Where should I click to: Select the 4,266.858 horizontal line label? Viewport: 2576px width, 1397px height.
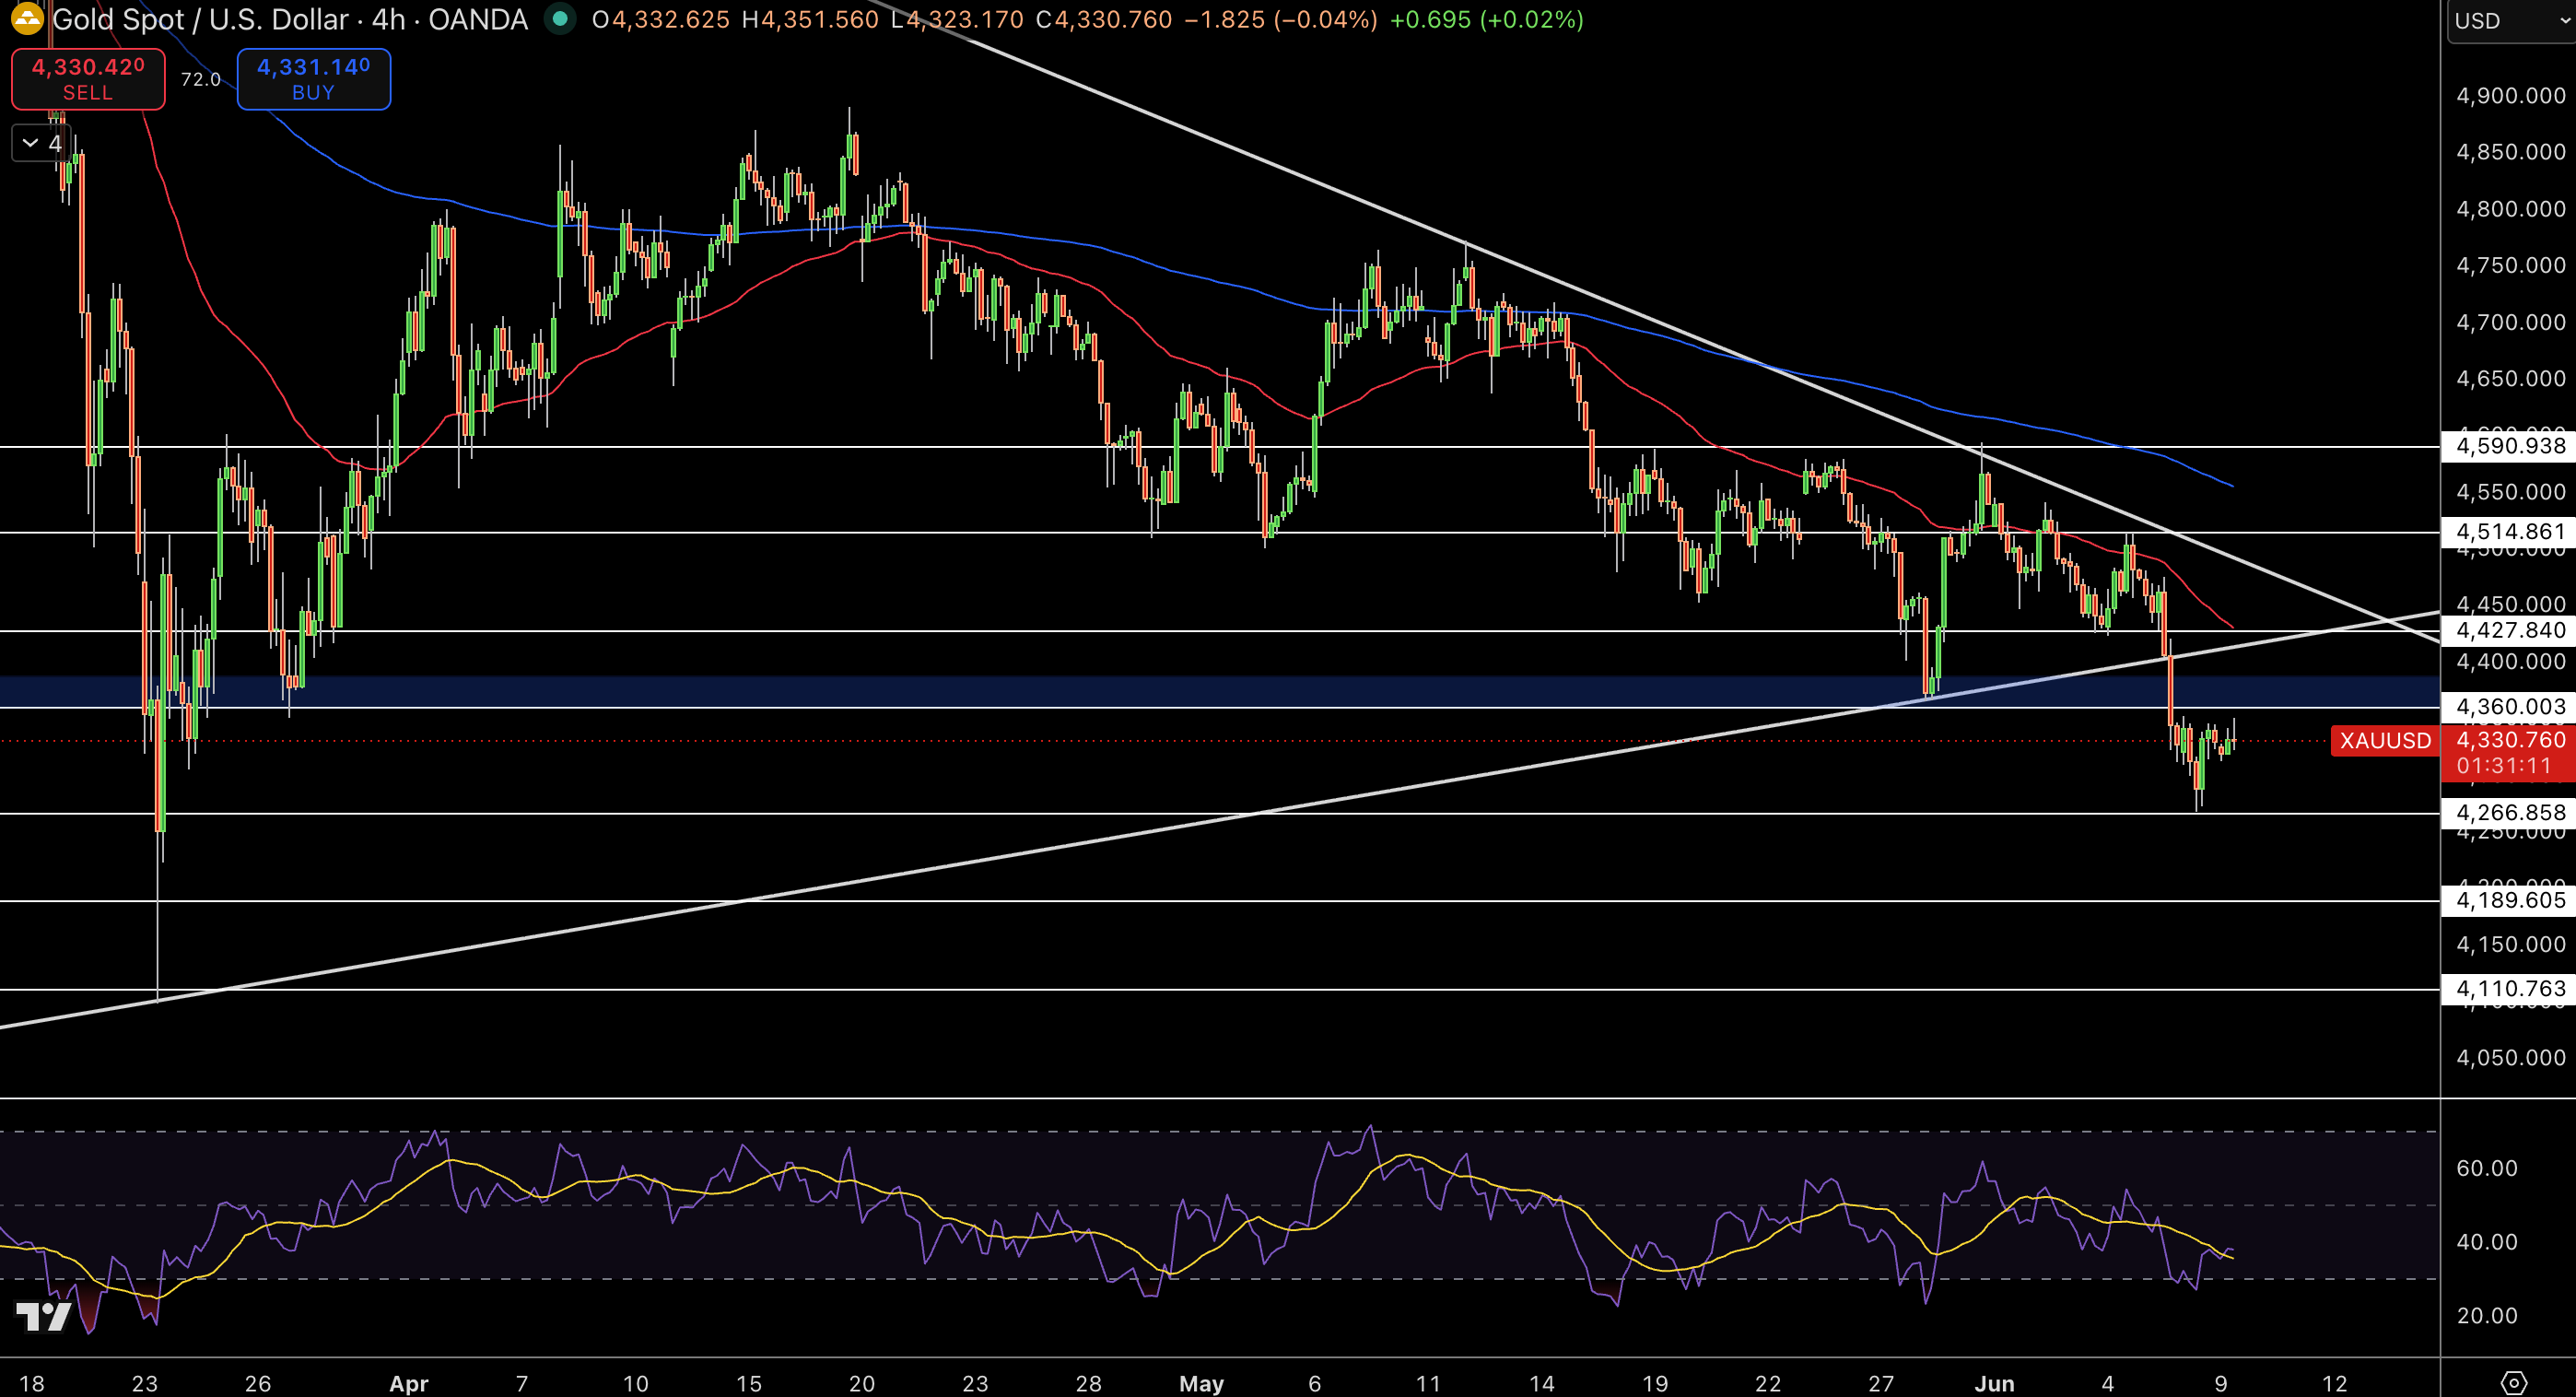2510,813
